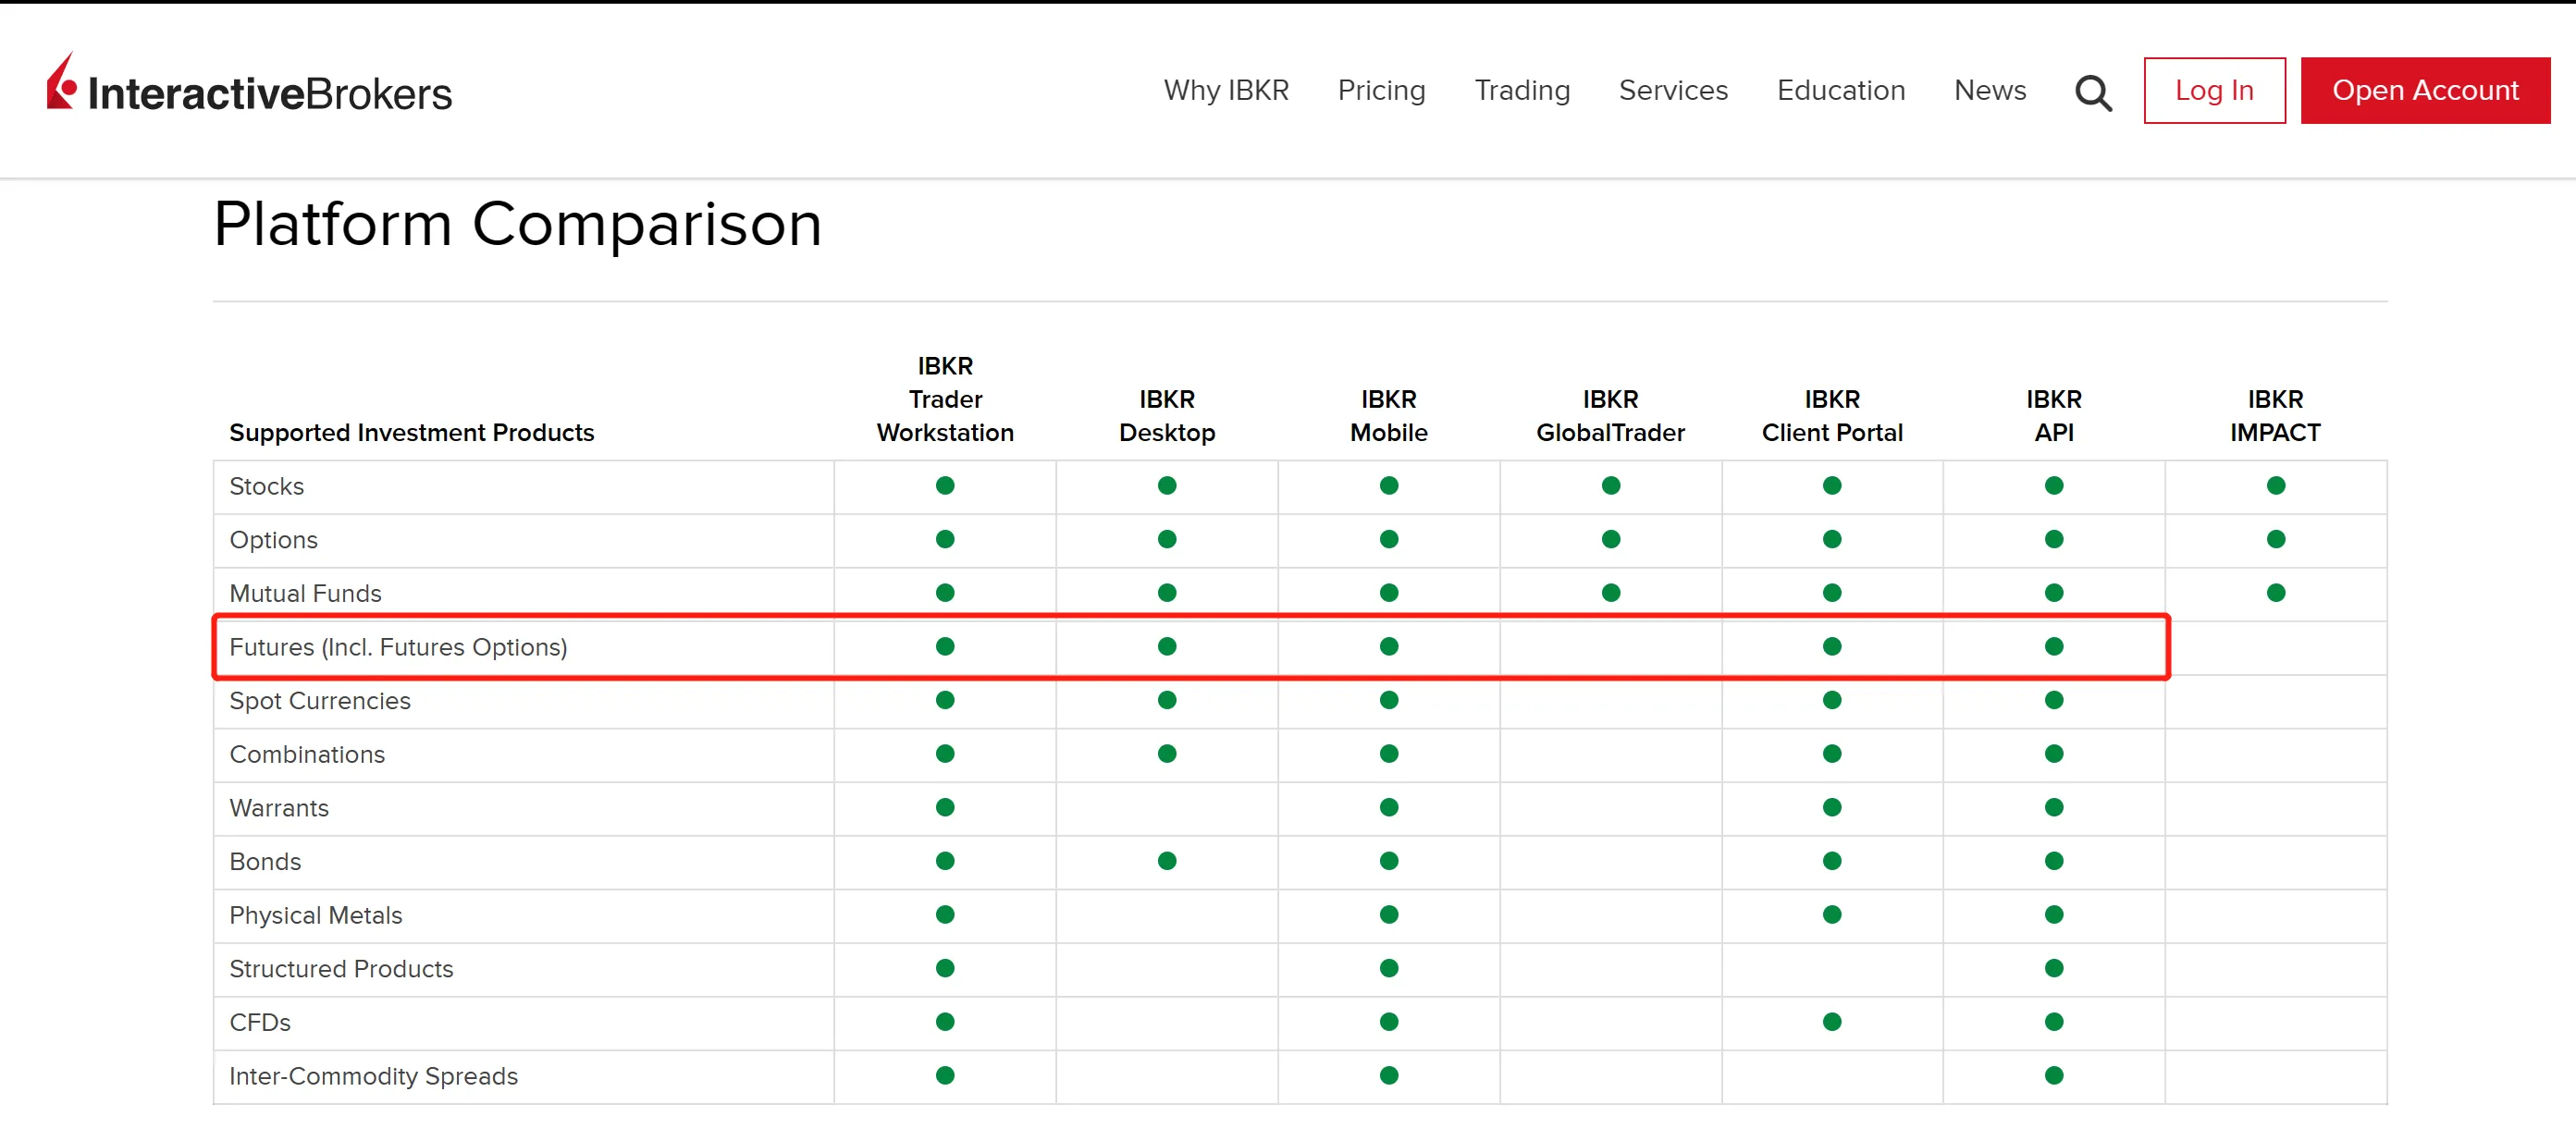The height and width of the screenshot is (1141, 2576).
Task: Click Warrants dot under Trader Workstation
Action: point(944,808)
